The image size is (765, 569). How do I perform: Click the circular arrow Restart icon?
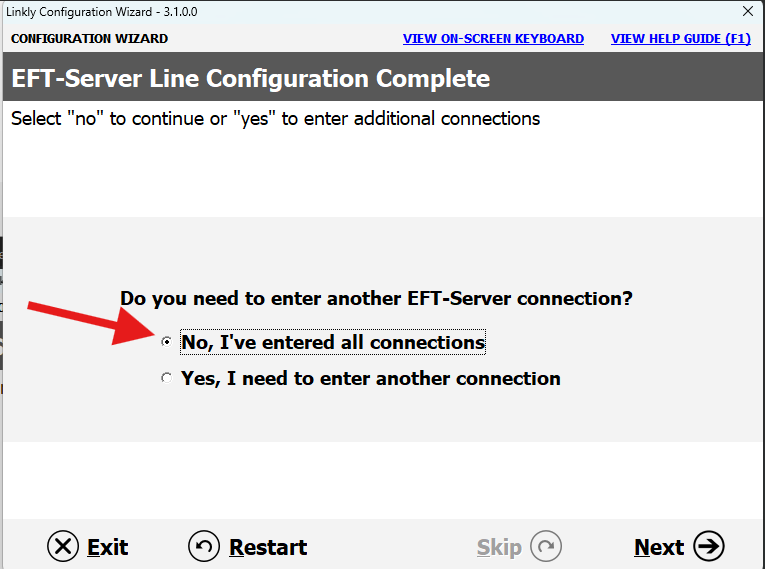coord(204,546)
